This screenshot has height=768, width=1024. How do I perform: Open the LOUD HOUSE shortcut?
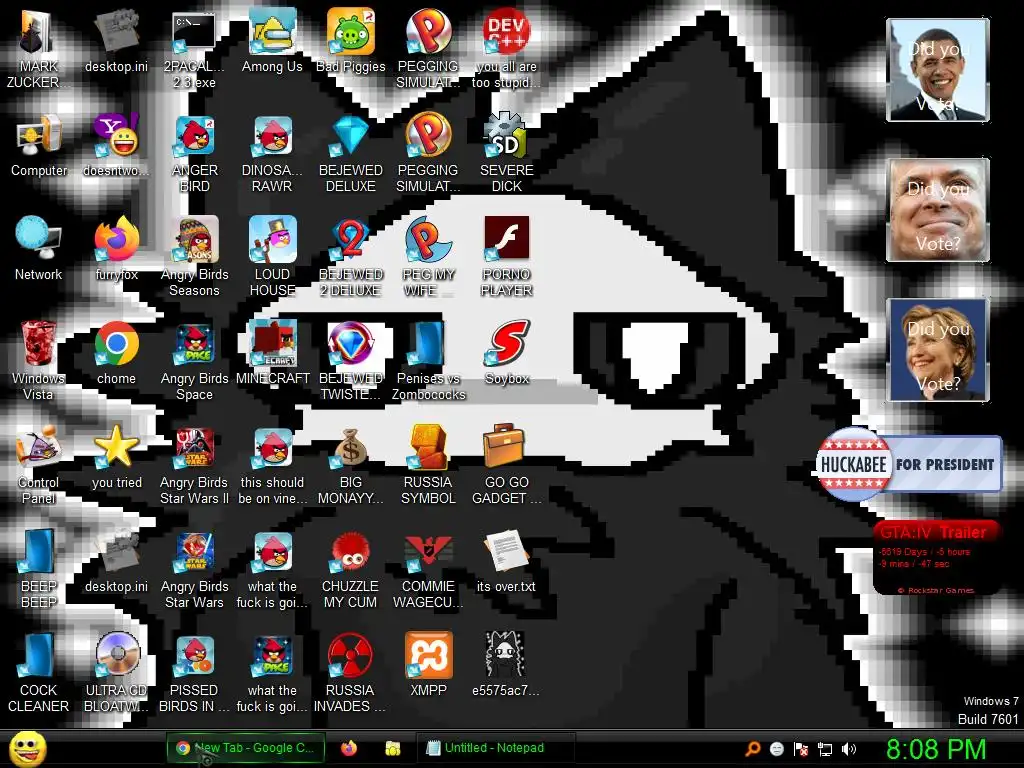pos(272,256)
